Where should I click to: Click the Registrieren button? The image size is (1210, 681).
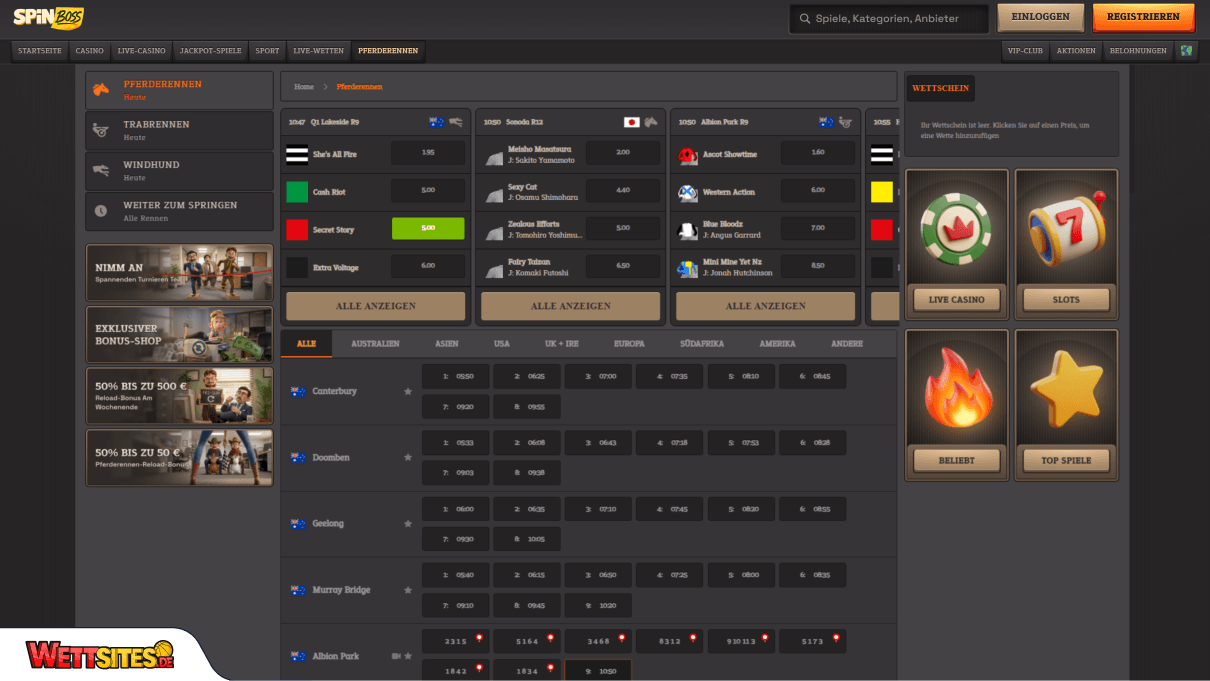point(1143,17)
